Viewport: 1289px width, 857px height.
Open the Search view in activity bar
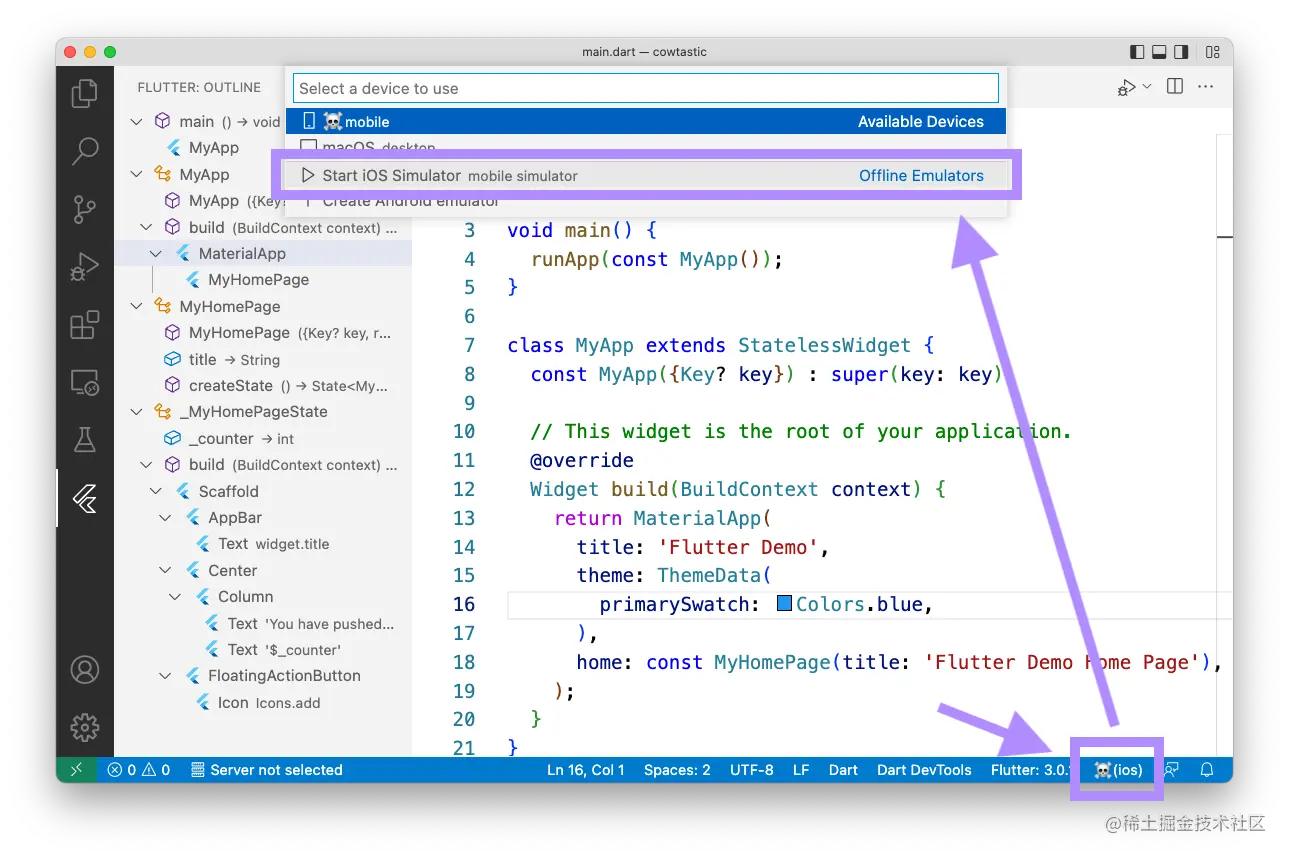pos(85,151)
